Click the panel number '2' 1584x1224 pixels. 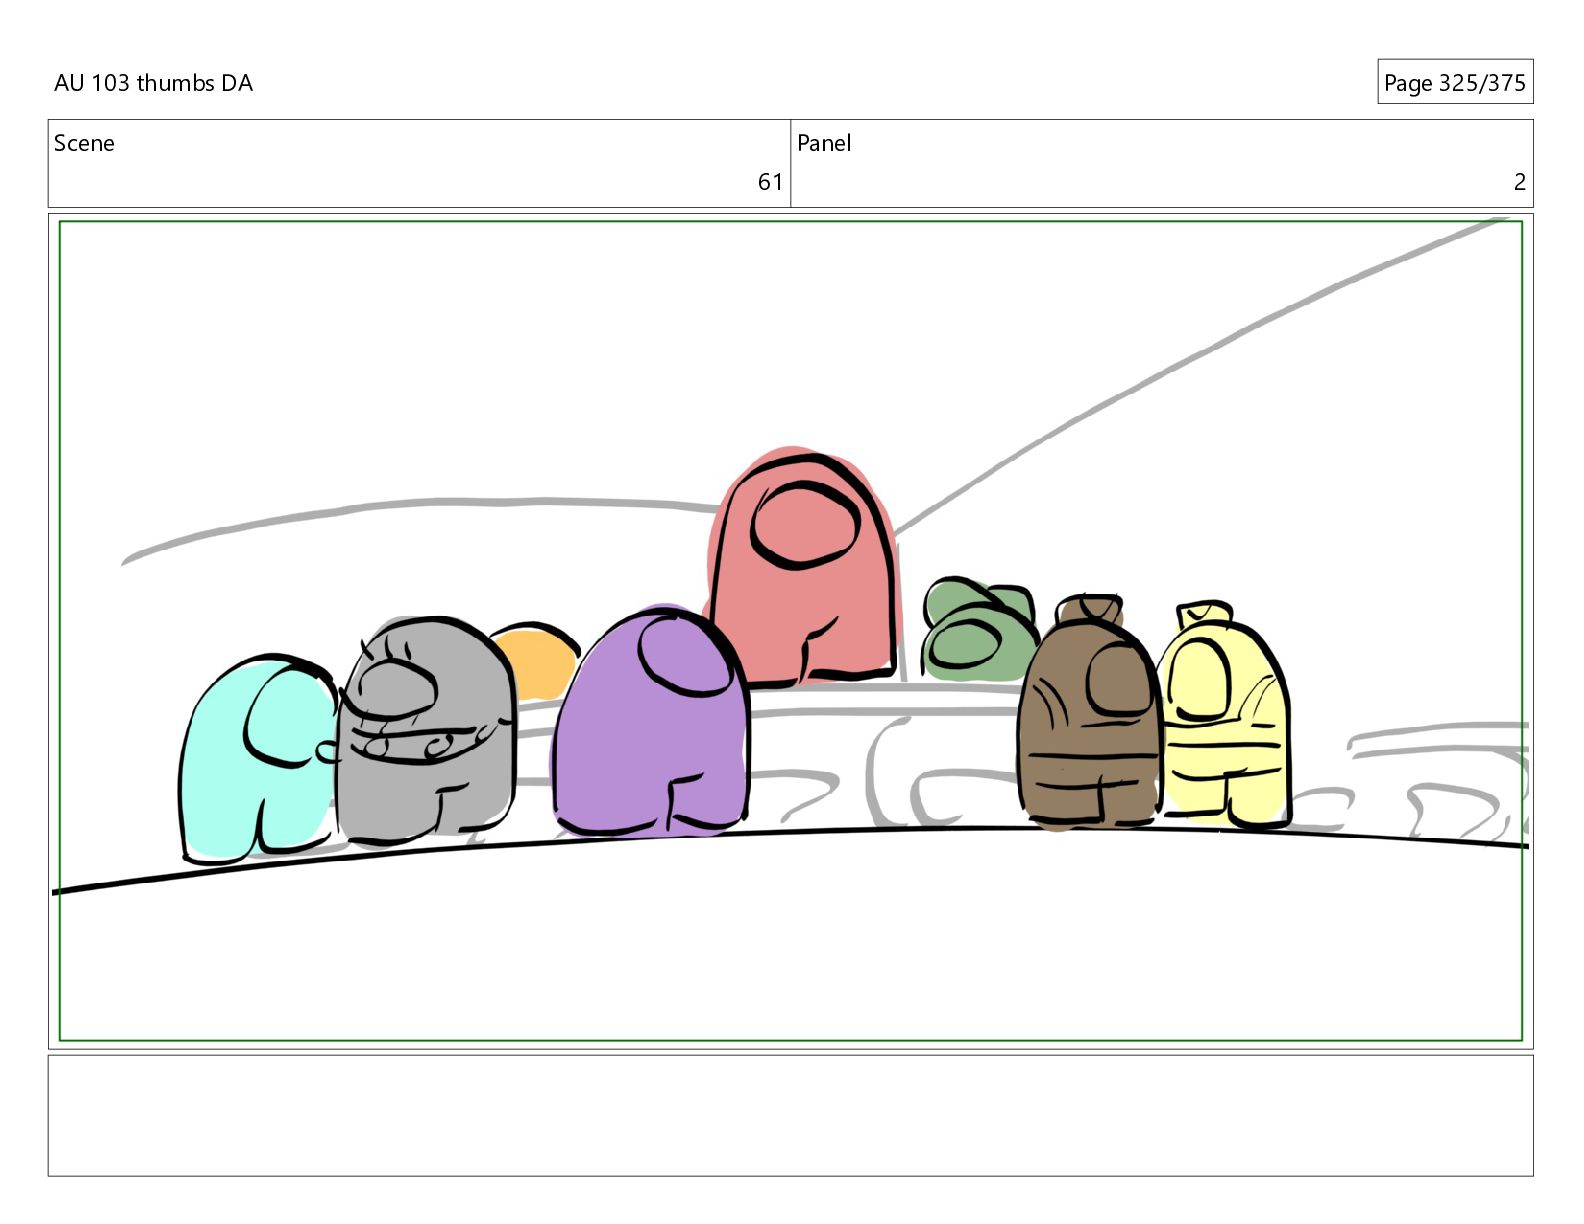[1519, 182]
